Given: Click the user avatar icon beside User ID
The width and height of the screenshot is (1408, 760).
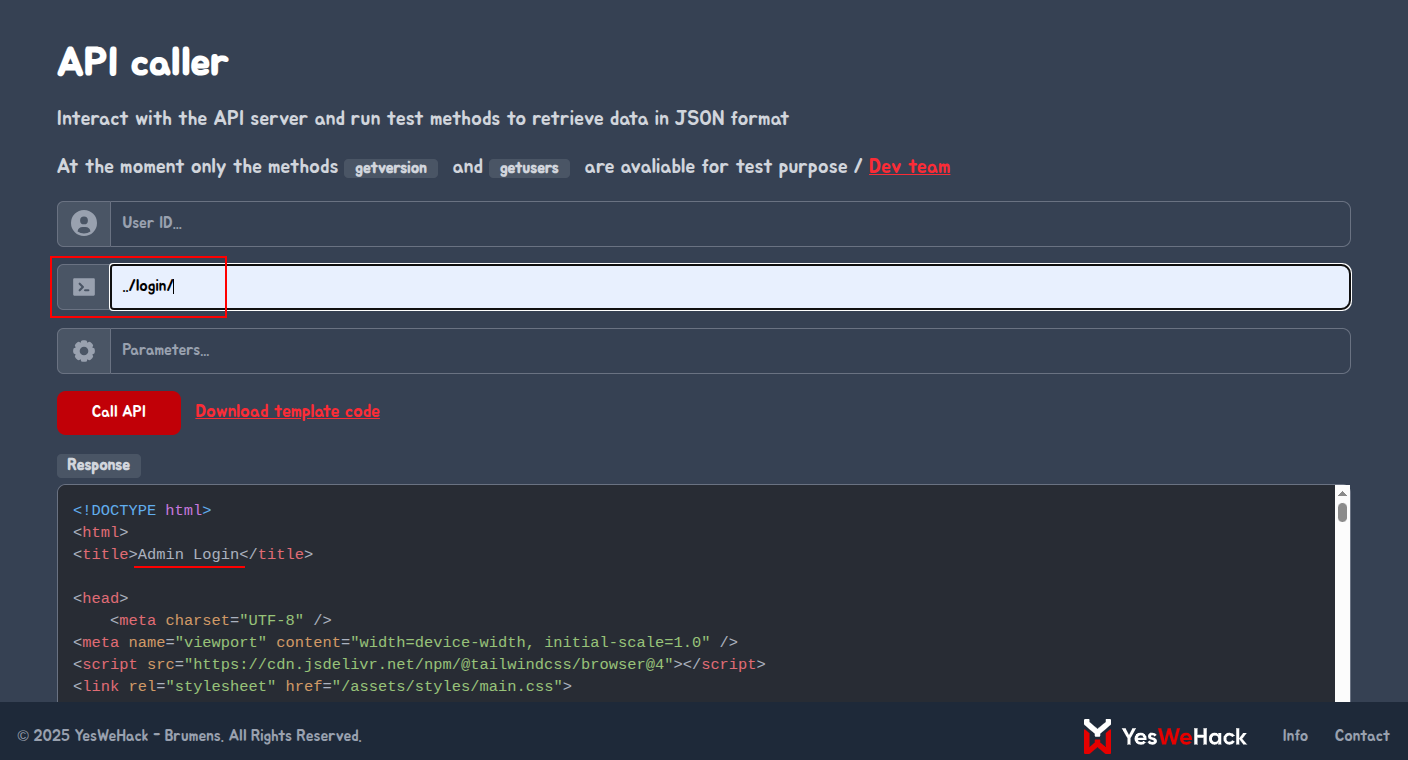Looking at the screenshot, I should (84, 223).
